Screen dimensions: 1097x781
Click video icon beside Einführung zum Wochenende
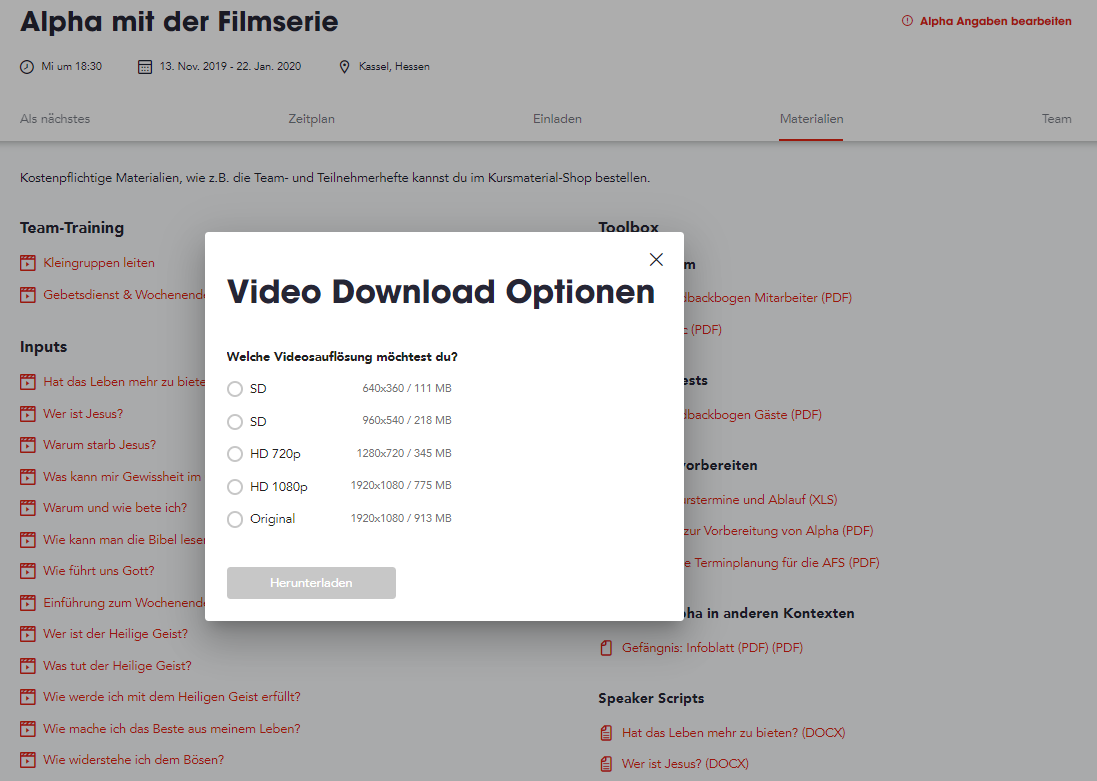tap(27, 603)
